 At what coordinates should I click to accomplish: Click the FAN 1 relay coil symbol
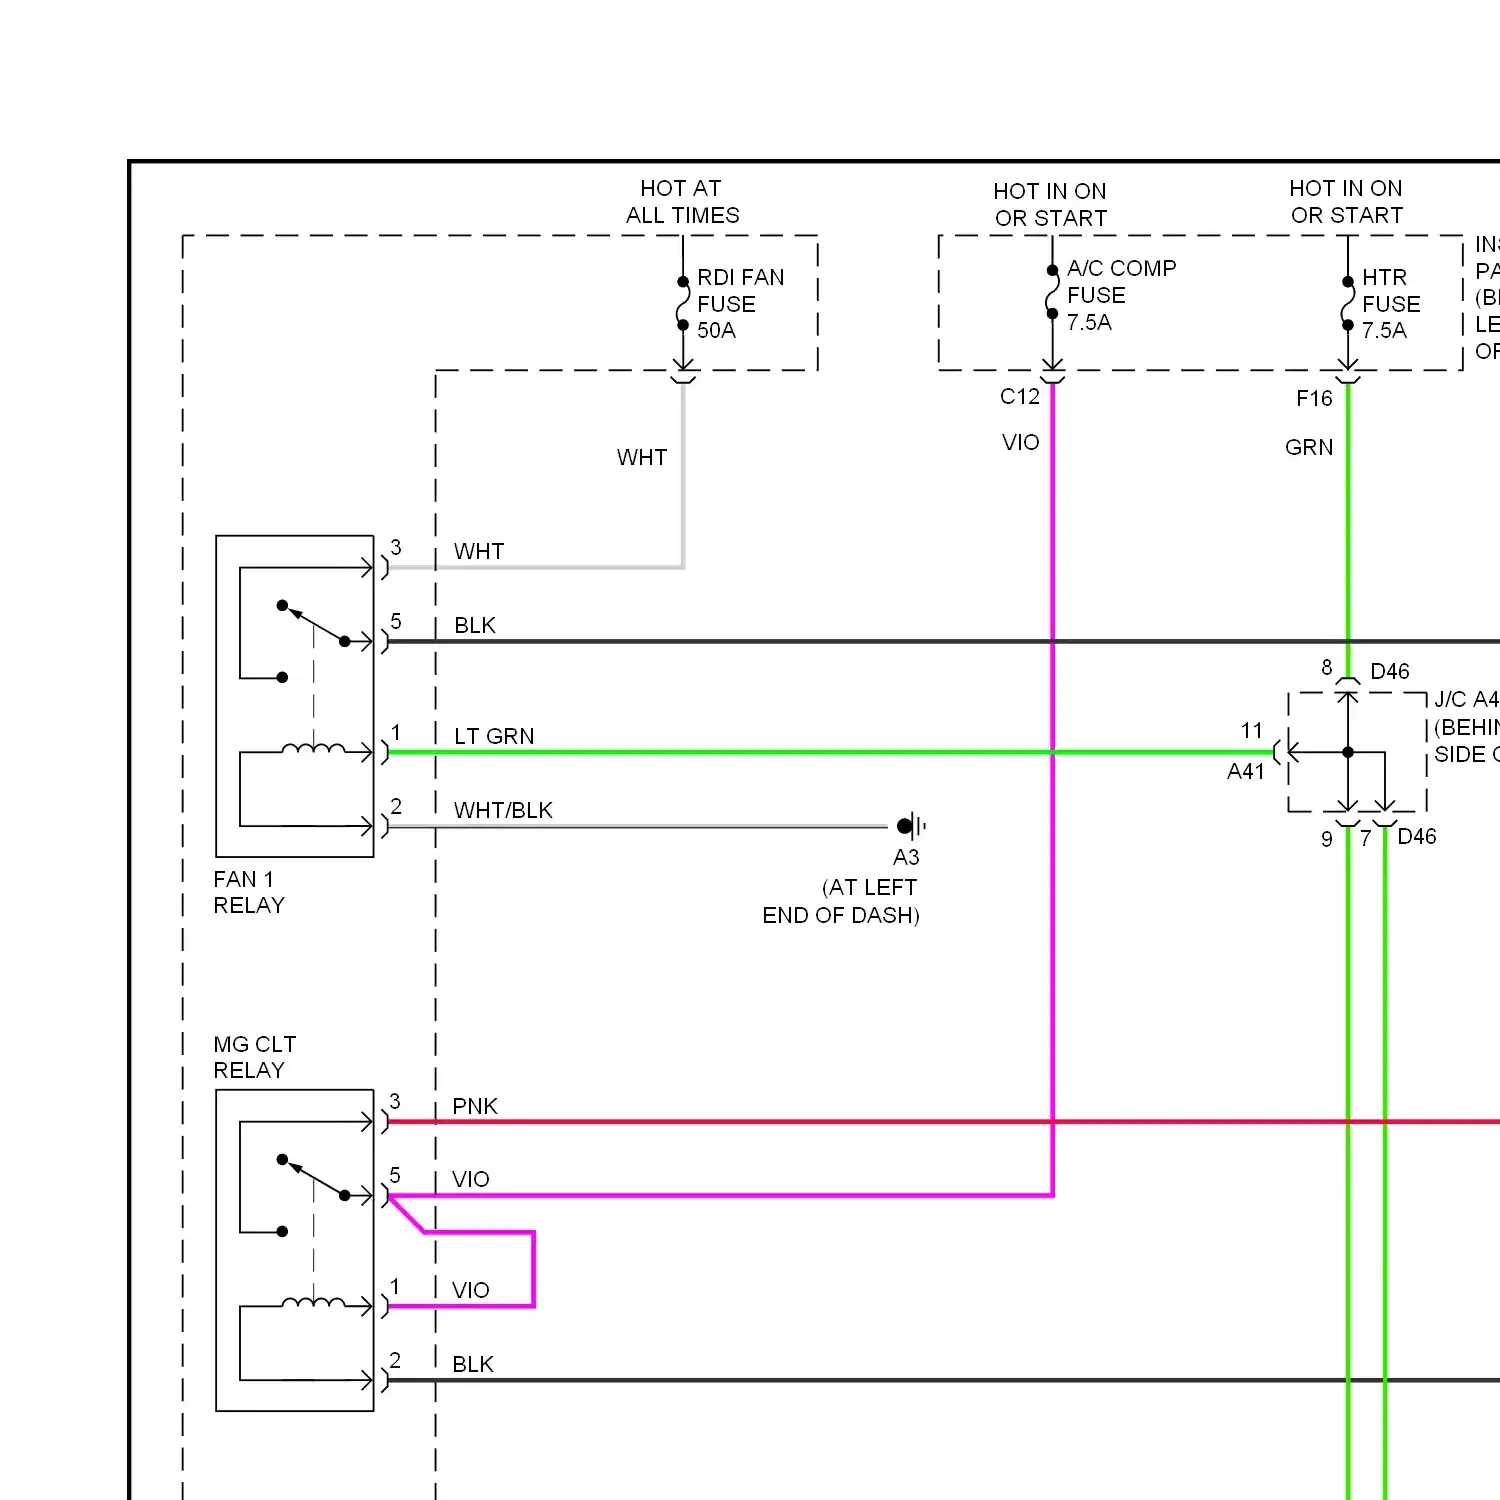point(313,748)
